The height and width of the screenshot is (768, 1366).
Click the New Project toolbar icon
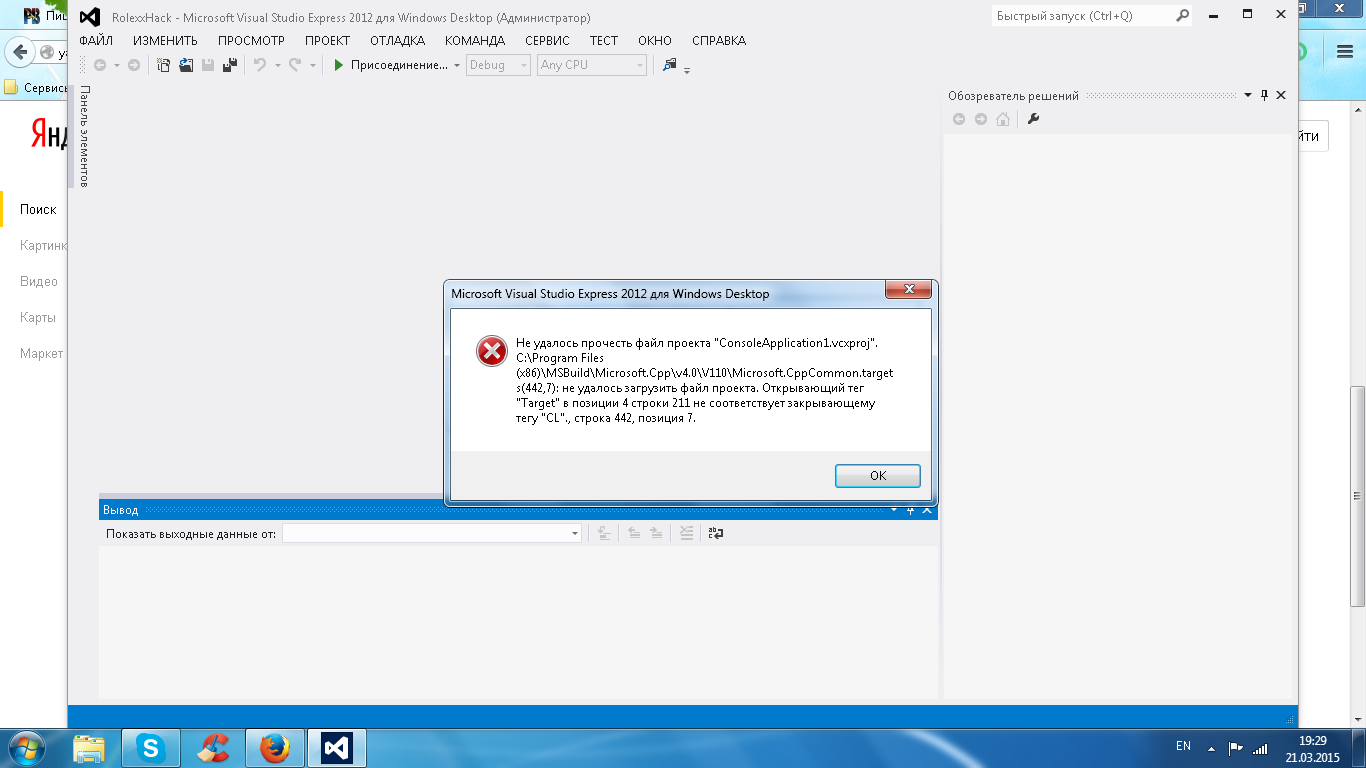click(164, 65)
